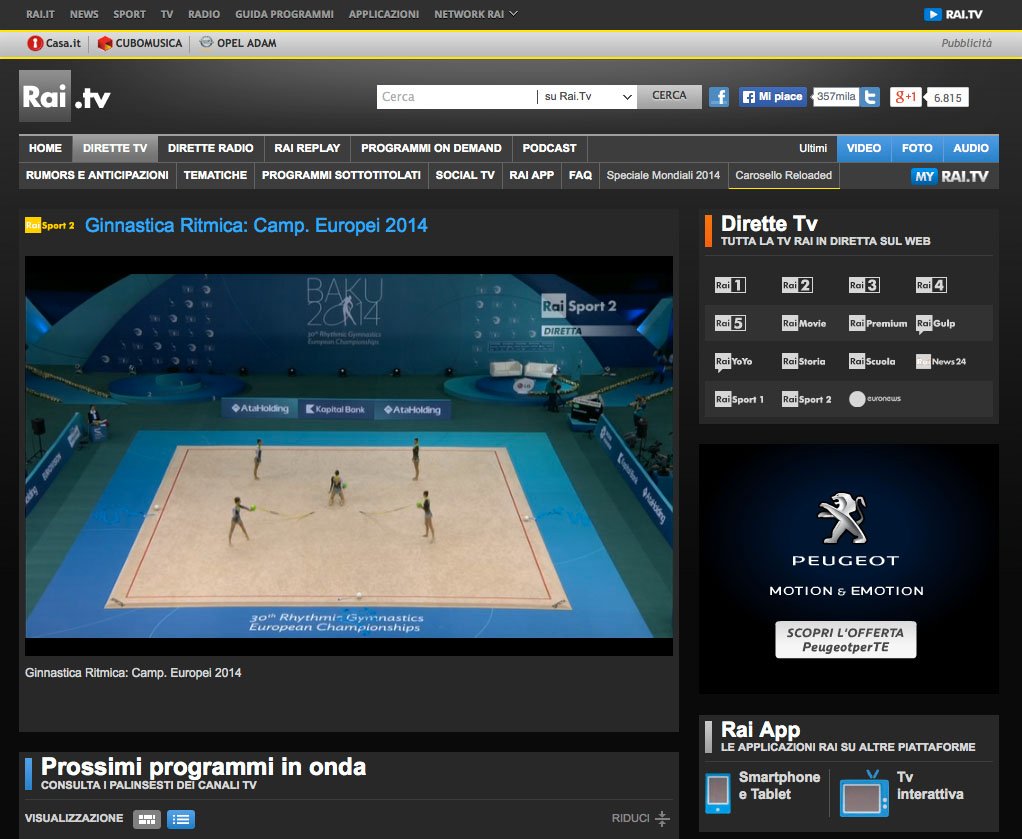Screen dimensions: 1022x839
Task: Collapse the schedule with RIDUCI
Action: click(x=641, y=818)
